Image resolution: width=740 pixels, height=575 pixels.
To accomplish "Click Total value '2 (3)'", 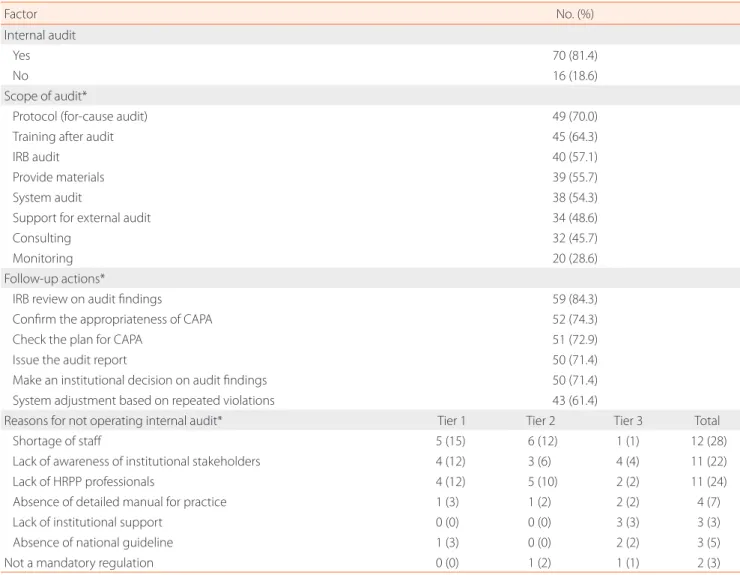I will (709, 563).
